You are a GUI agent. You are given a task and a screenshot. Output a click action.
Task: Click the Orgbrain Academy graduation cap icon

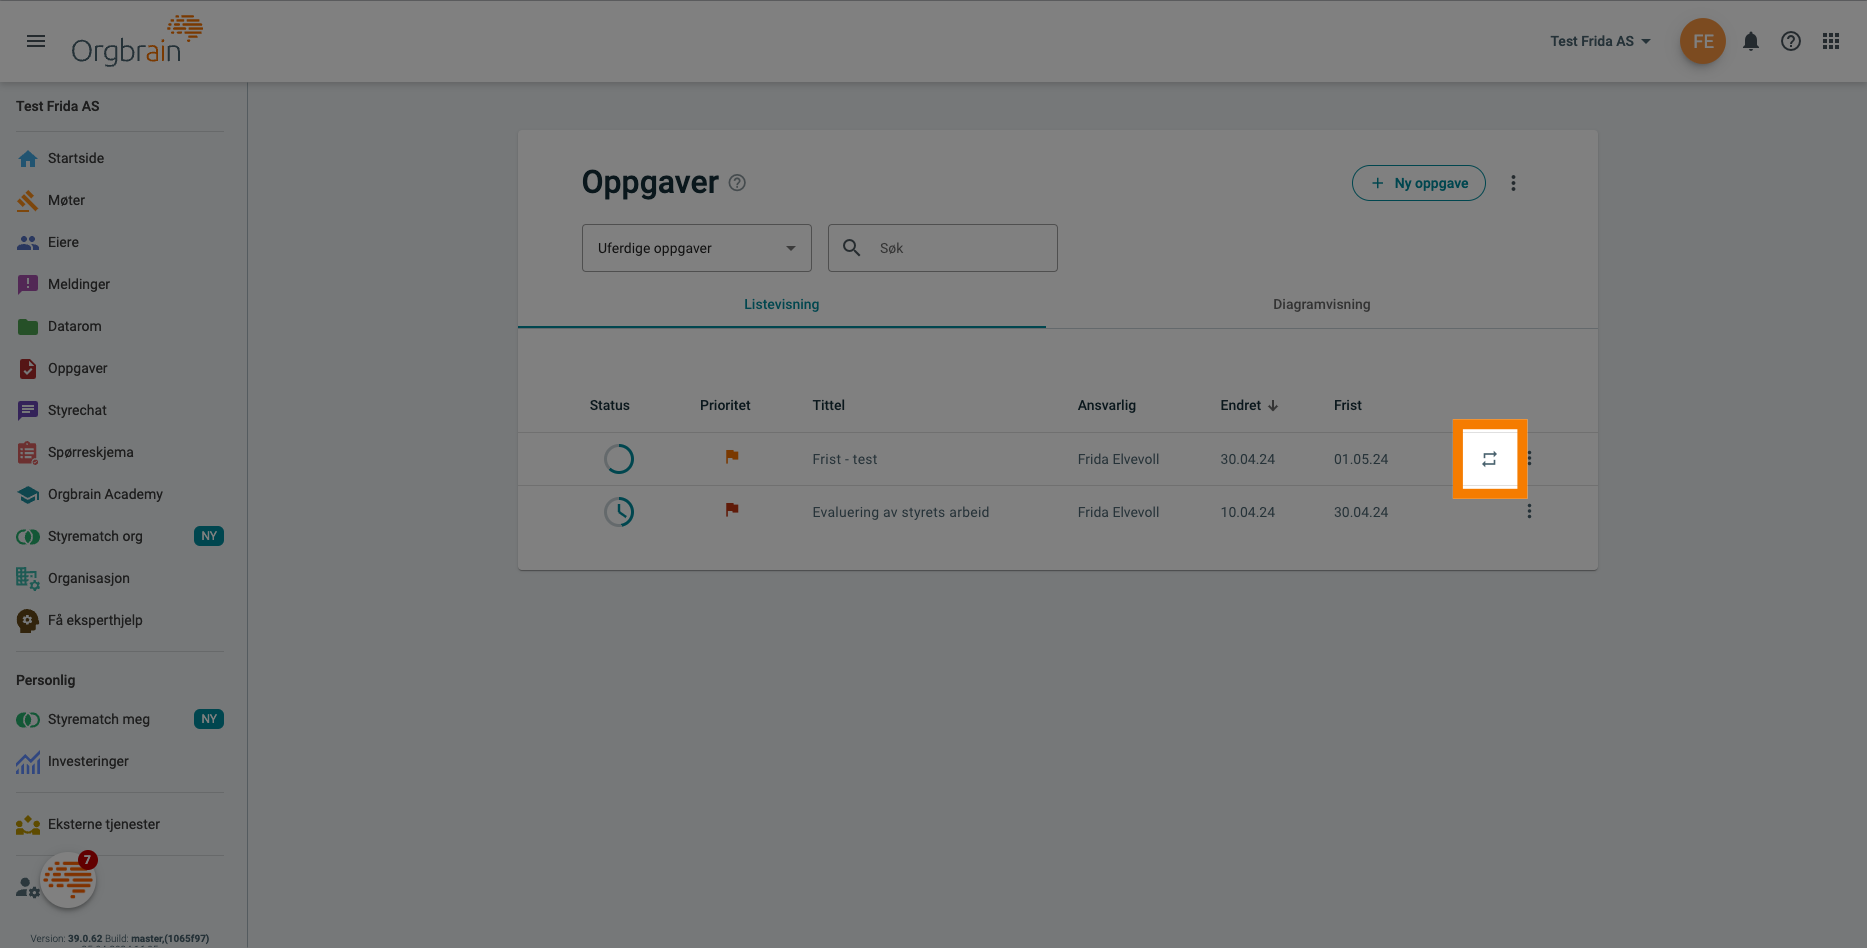coord(28,494)
